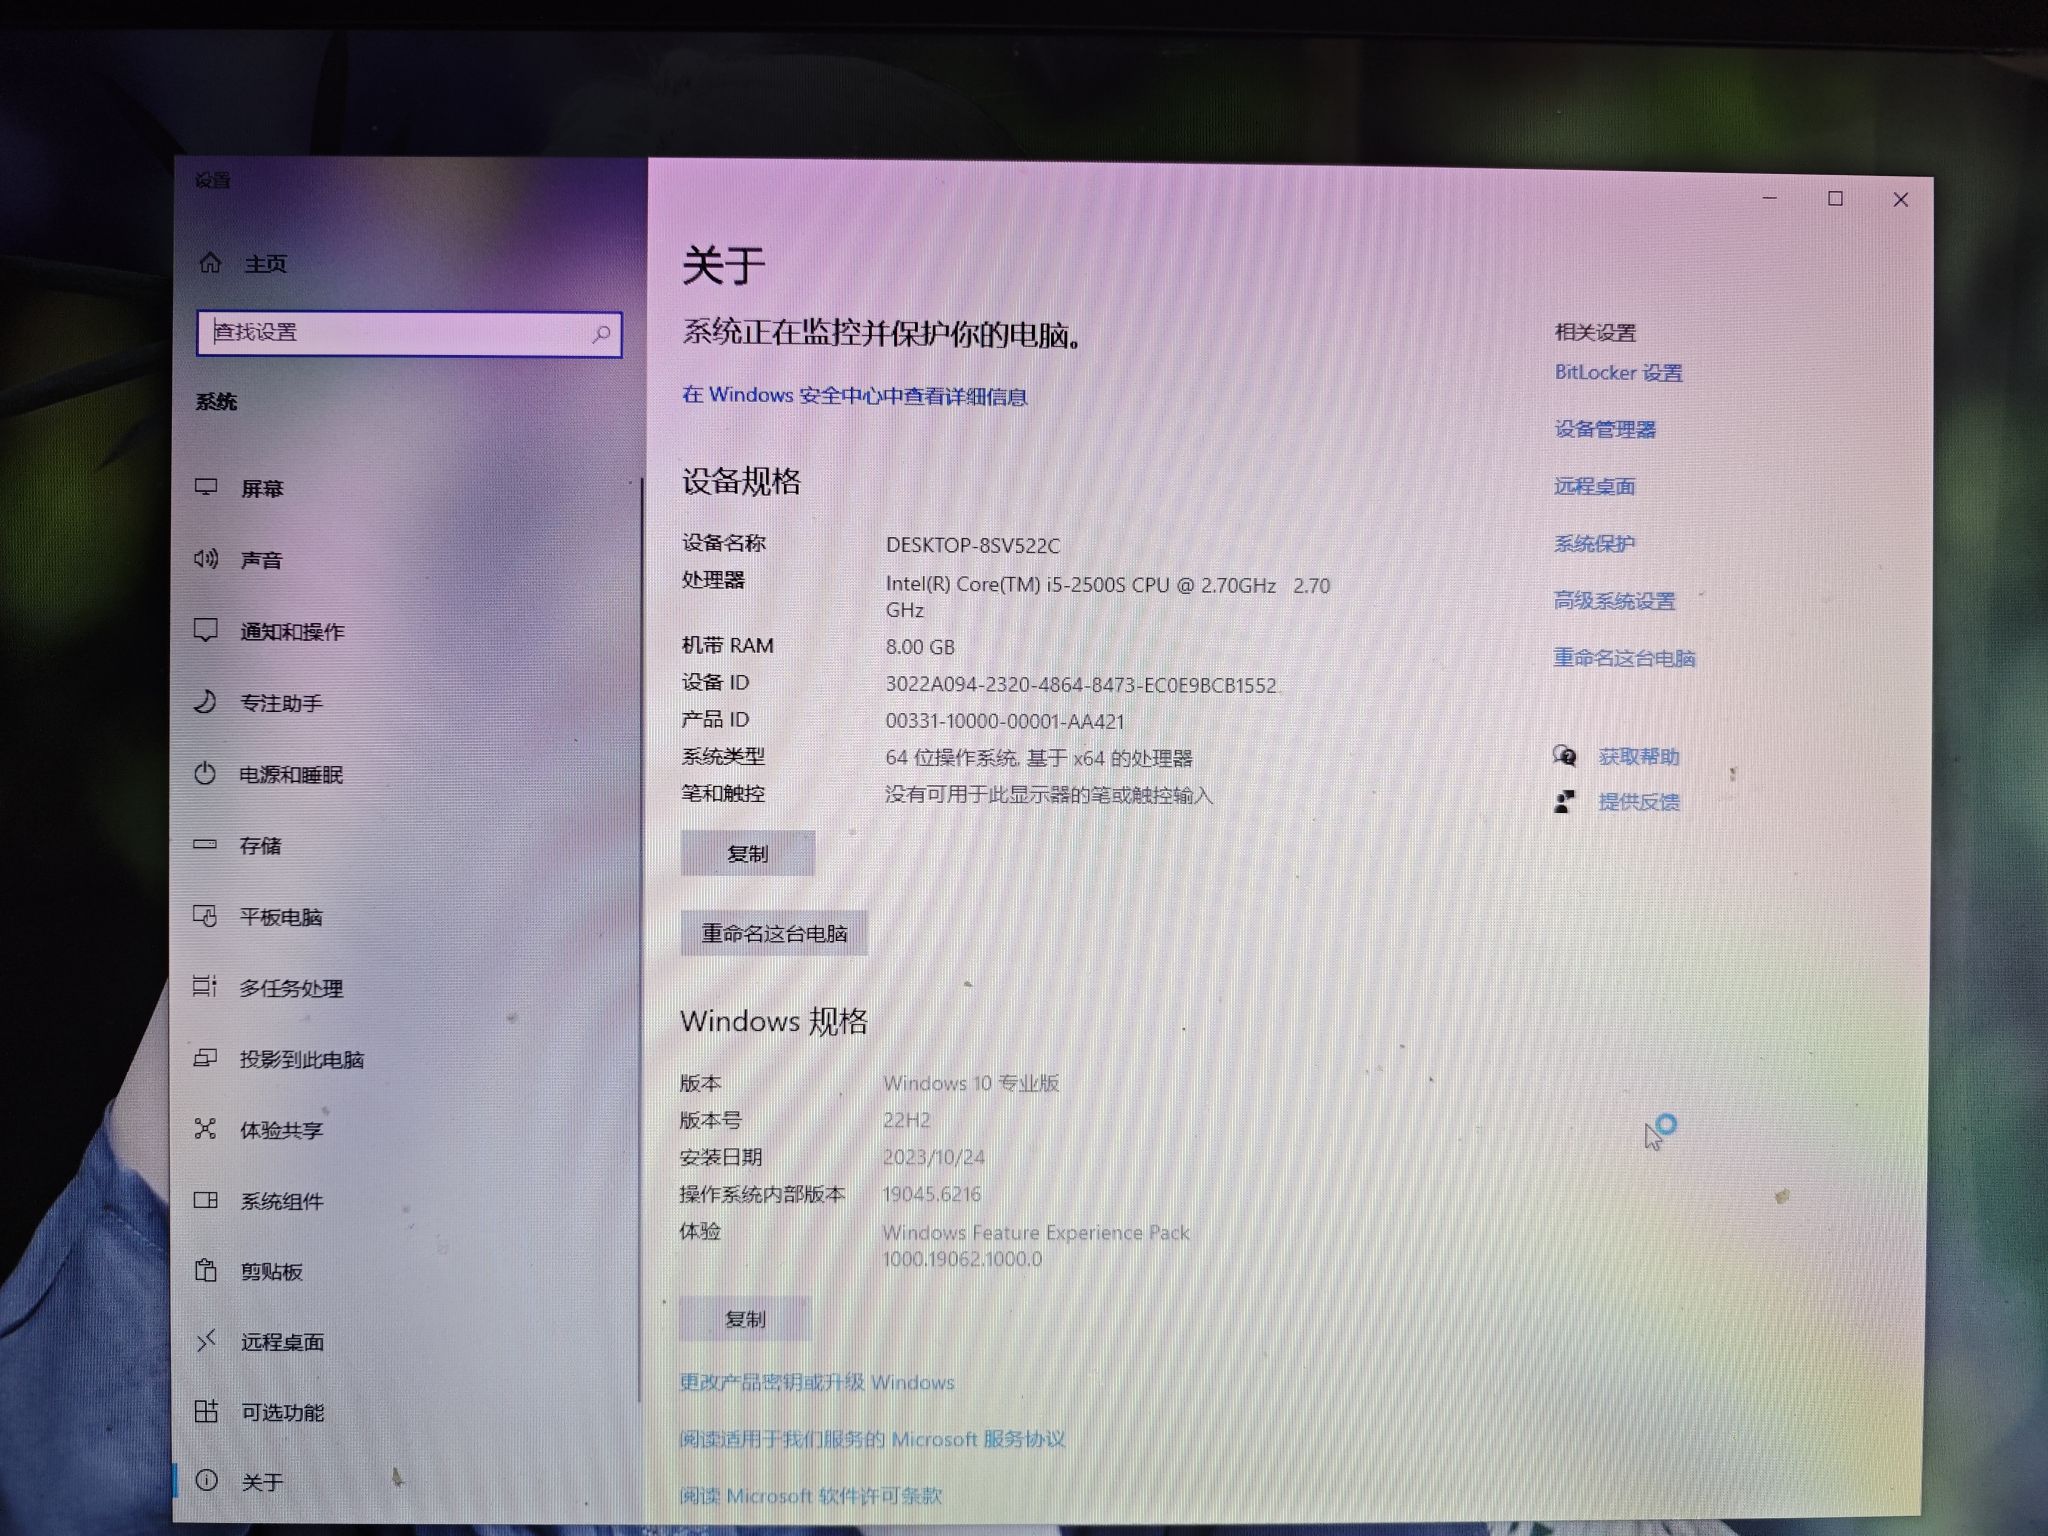Open 系统保护 link
2048x1536 pixels.
pyautogui.click(x=1594, y=544)
